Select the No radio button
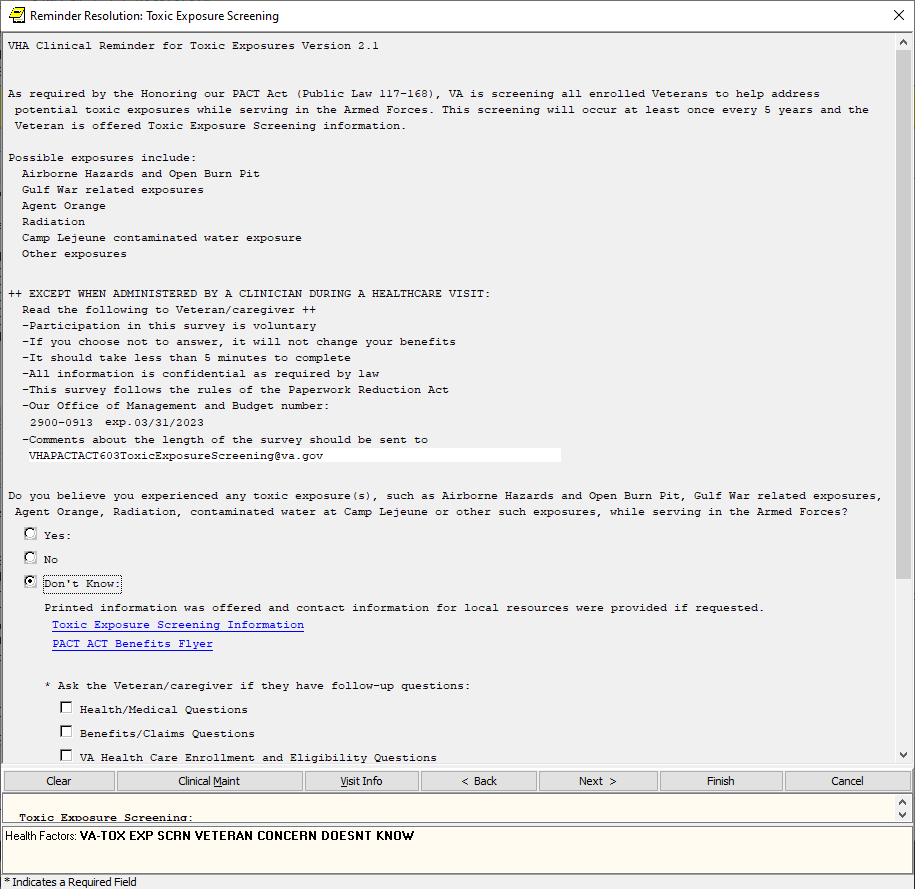Screen dimensions: 915x889 pos(31,558)
